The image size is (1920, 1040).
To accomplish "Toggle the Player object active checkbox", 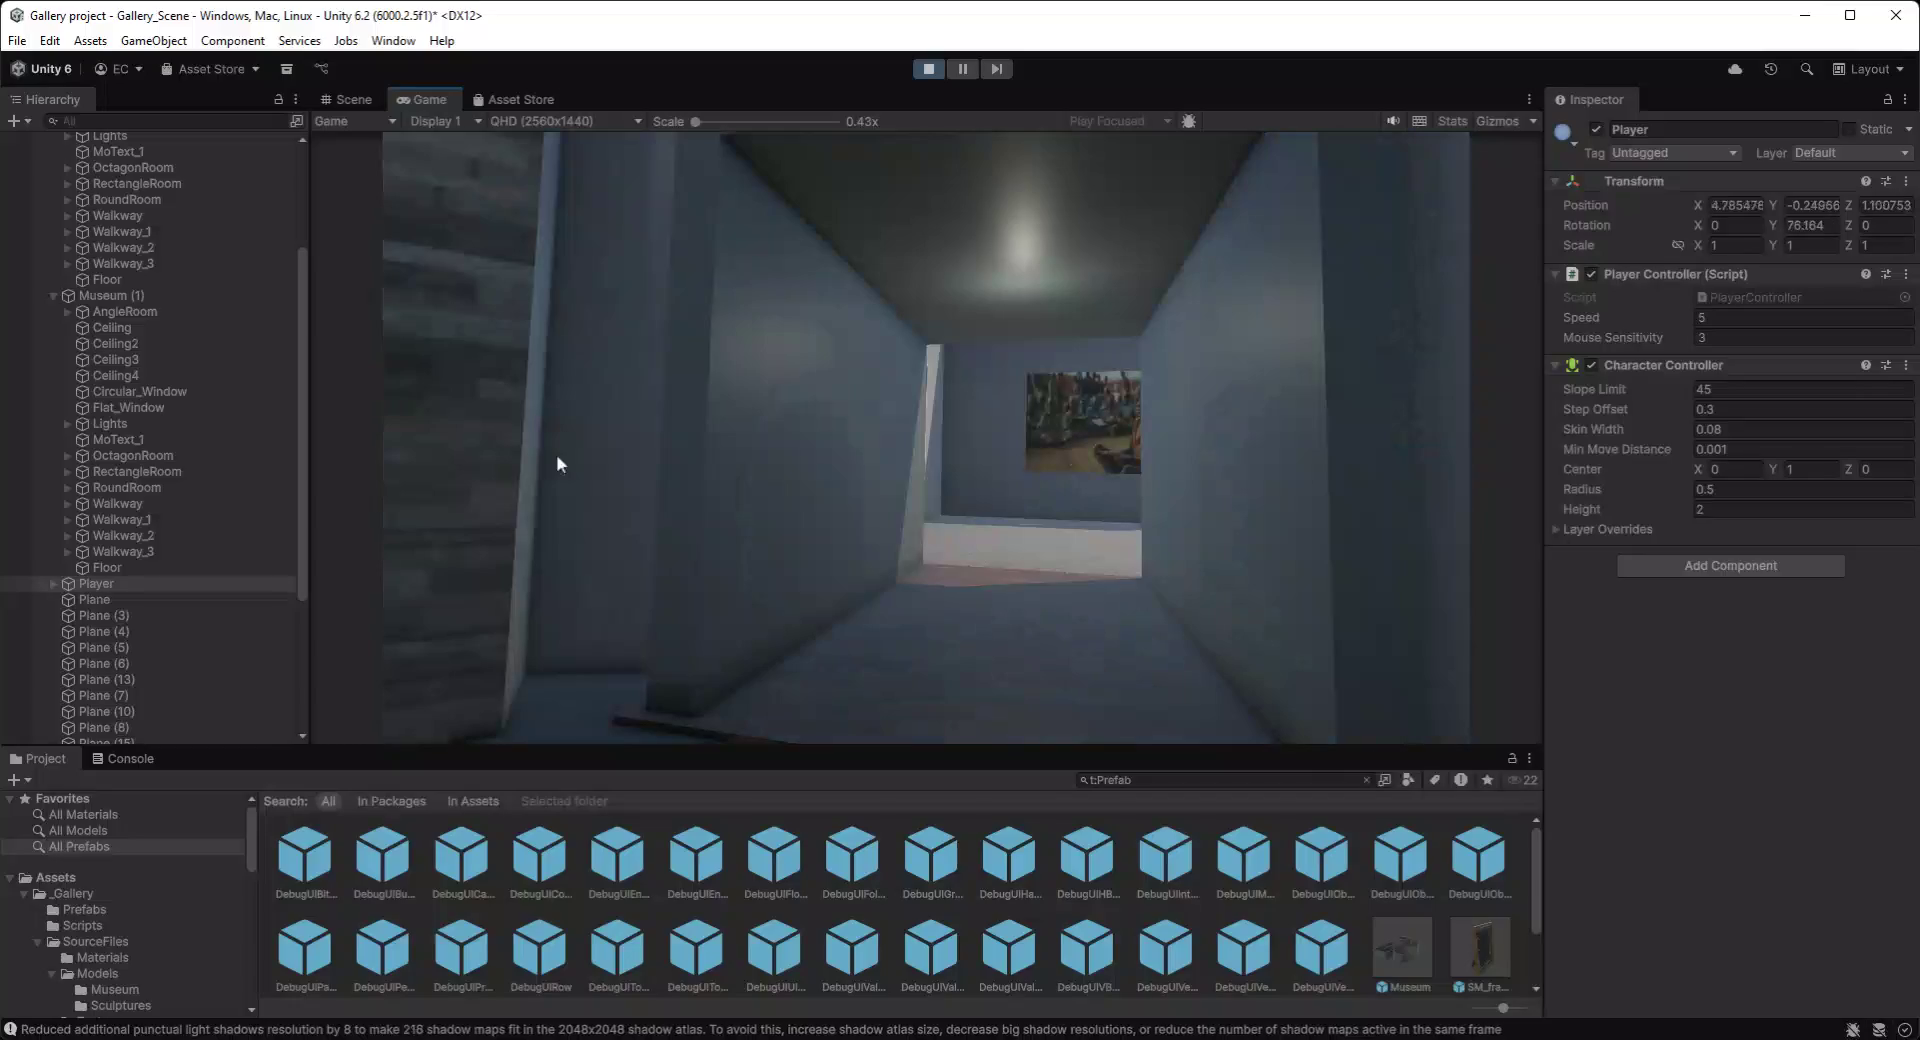I will tap(1596, 129).
